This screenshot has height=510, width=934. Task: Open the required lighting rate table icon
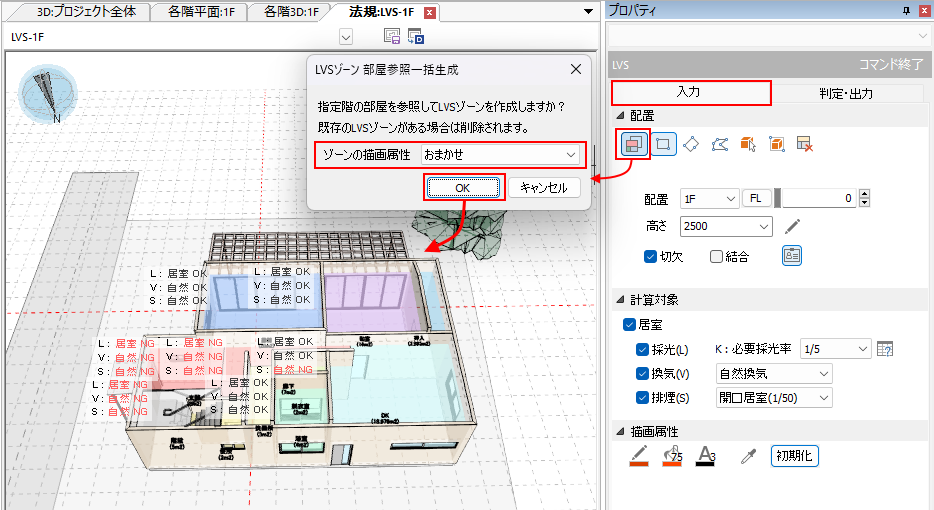coord(884,349)
